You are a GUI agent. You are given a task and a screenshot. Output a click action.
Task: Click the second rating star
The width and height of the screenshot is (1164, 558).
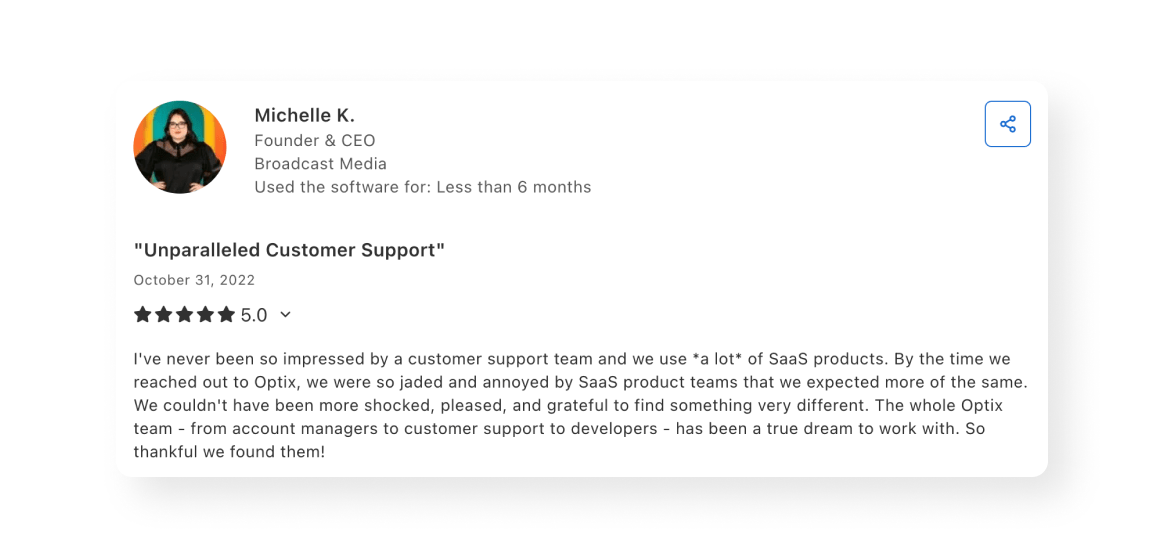(164, 314)
